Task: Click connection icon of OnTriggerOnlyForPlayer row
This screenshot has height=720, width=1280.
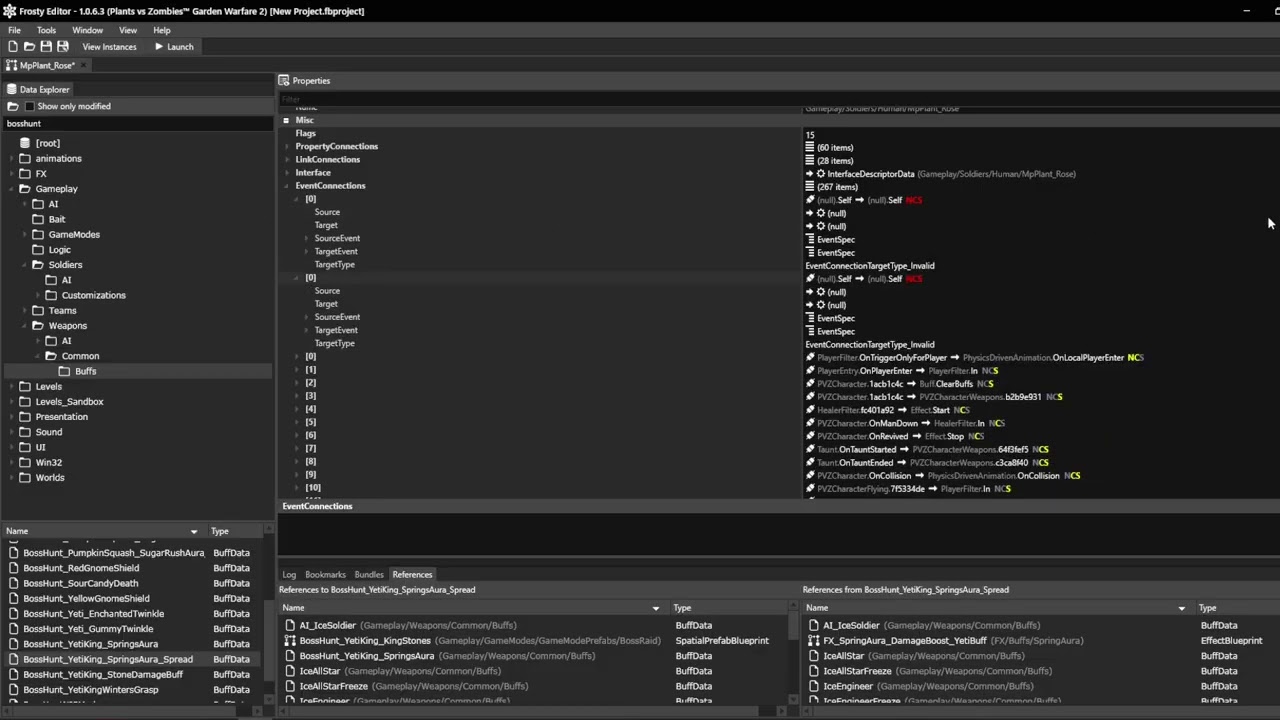Action: [810, 357]
